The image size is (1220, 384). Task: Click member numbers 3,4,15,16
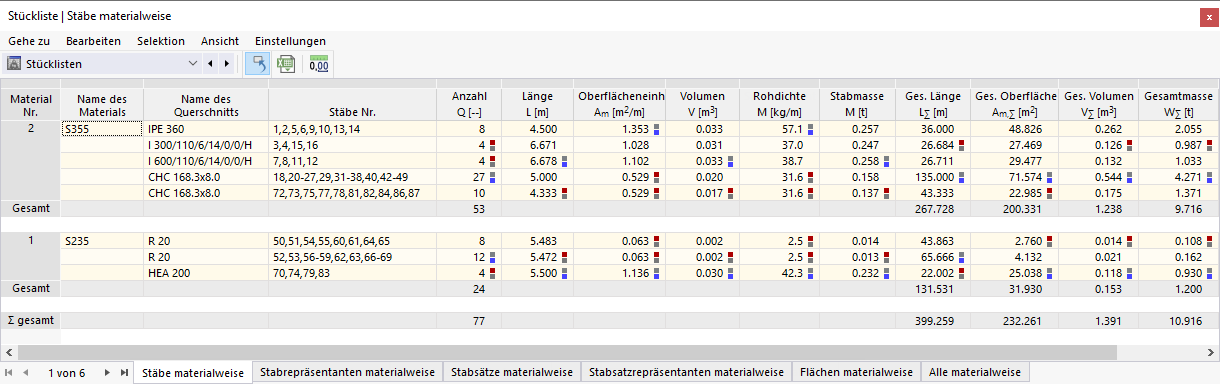coord(353,145)
